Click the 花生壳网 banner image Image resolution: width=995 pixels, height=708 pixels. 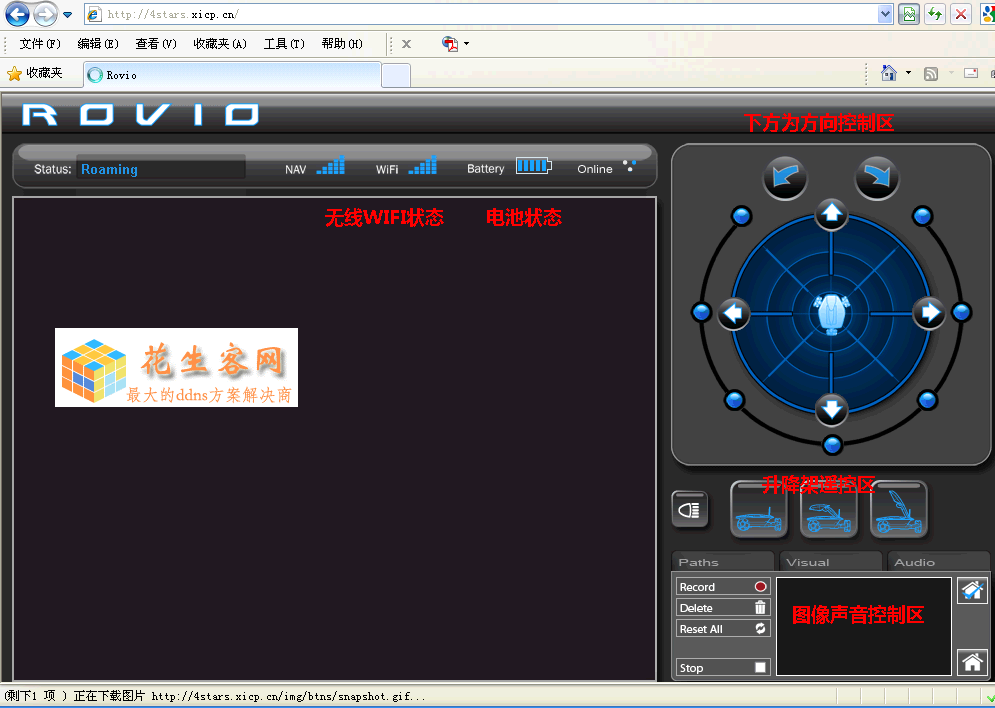click(x=176, y=367)
